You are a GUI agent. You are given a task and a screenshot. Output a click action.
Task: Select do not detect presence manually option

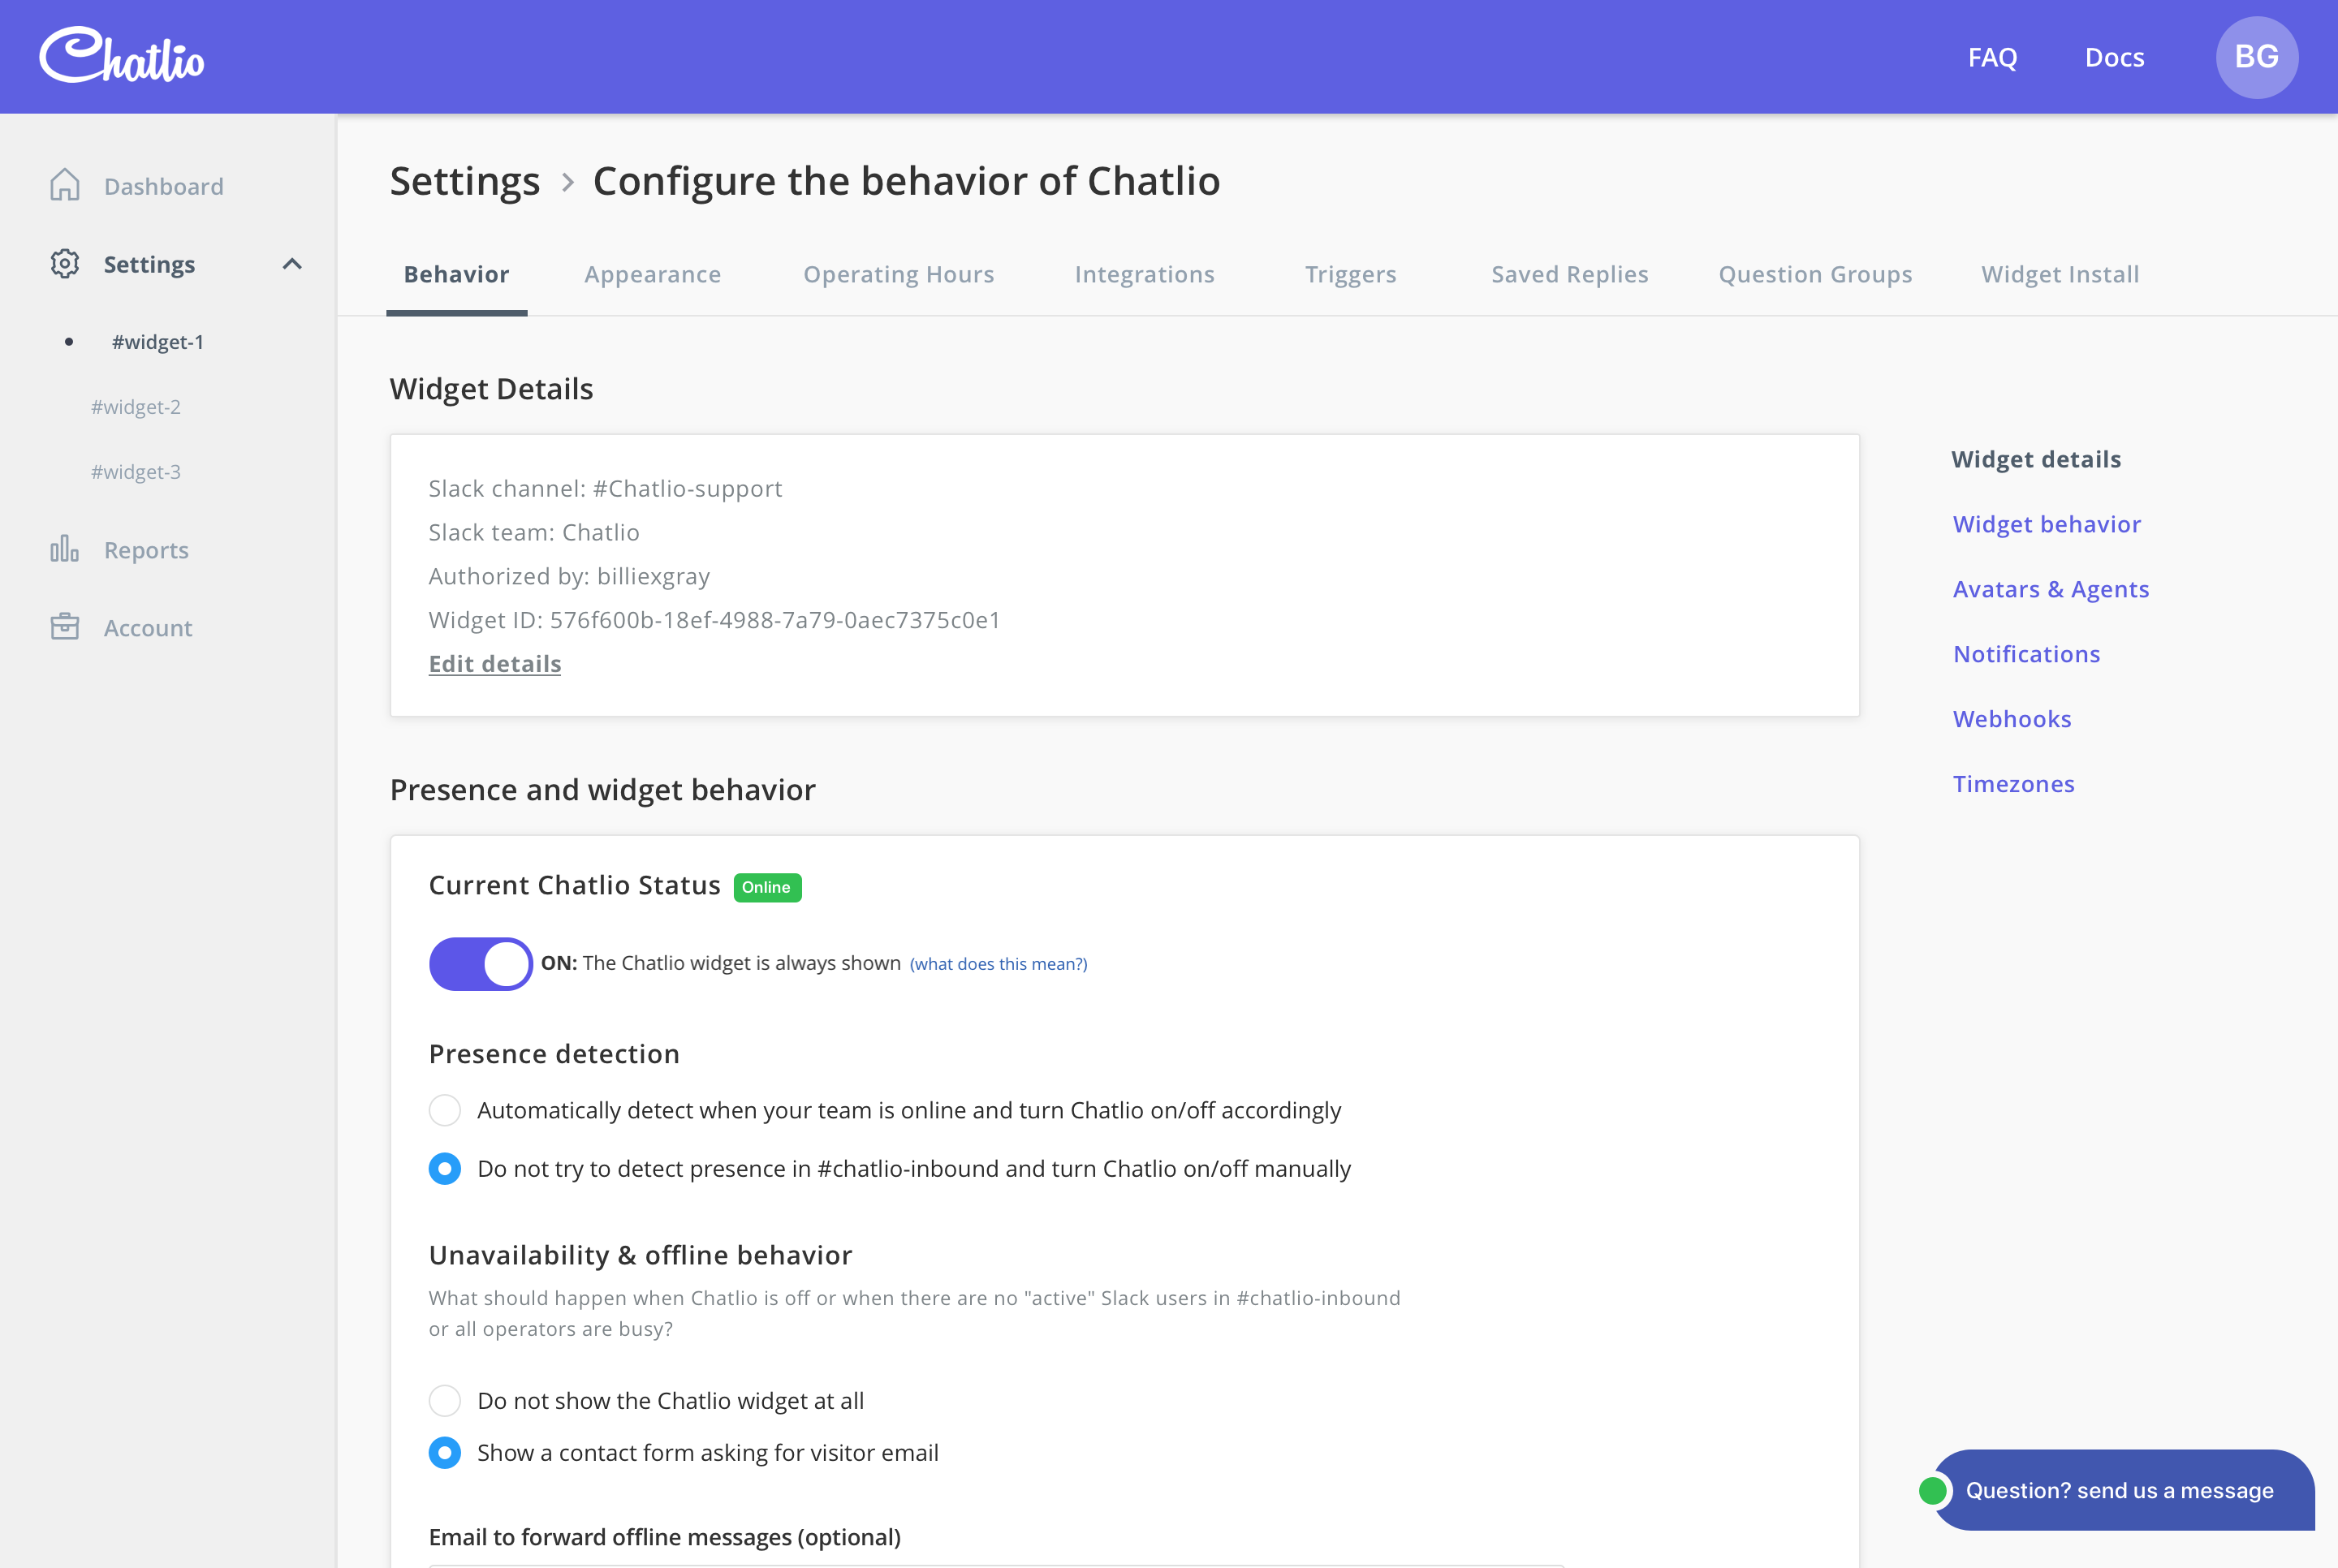click(445, 1168)
